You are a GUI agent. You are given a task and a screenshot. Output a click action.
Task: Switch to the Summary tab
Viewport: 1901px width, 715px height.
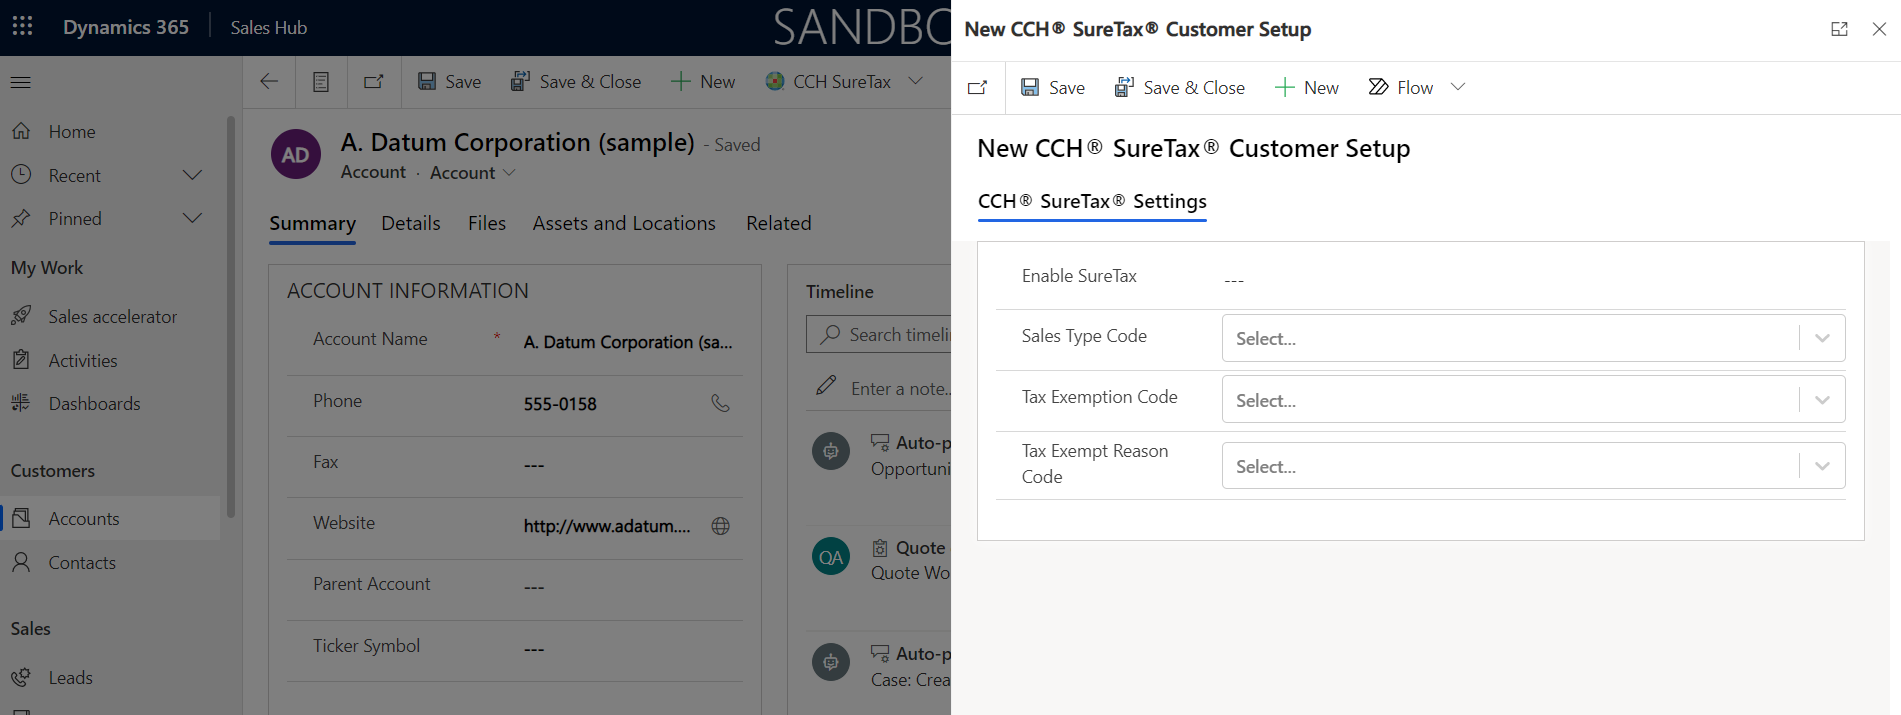(312, 224)
